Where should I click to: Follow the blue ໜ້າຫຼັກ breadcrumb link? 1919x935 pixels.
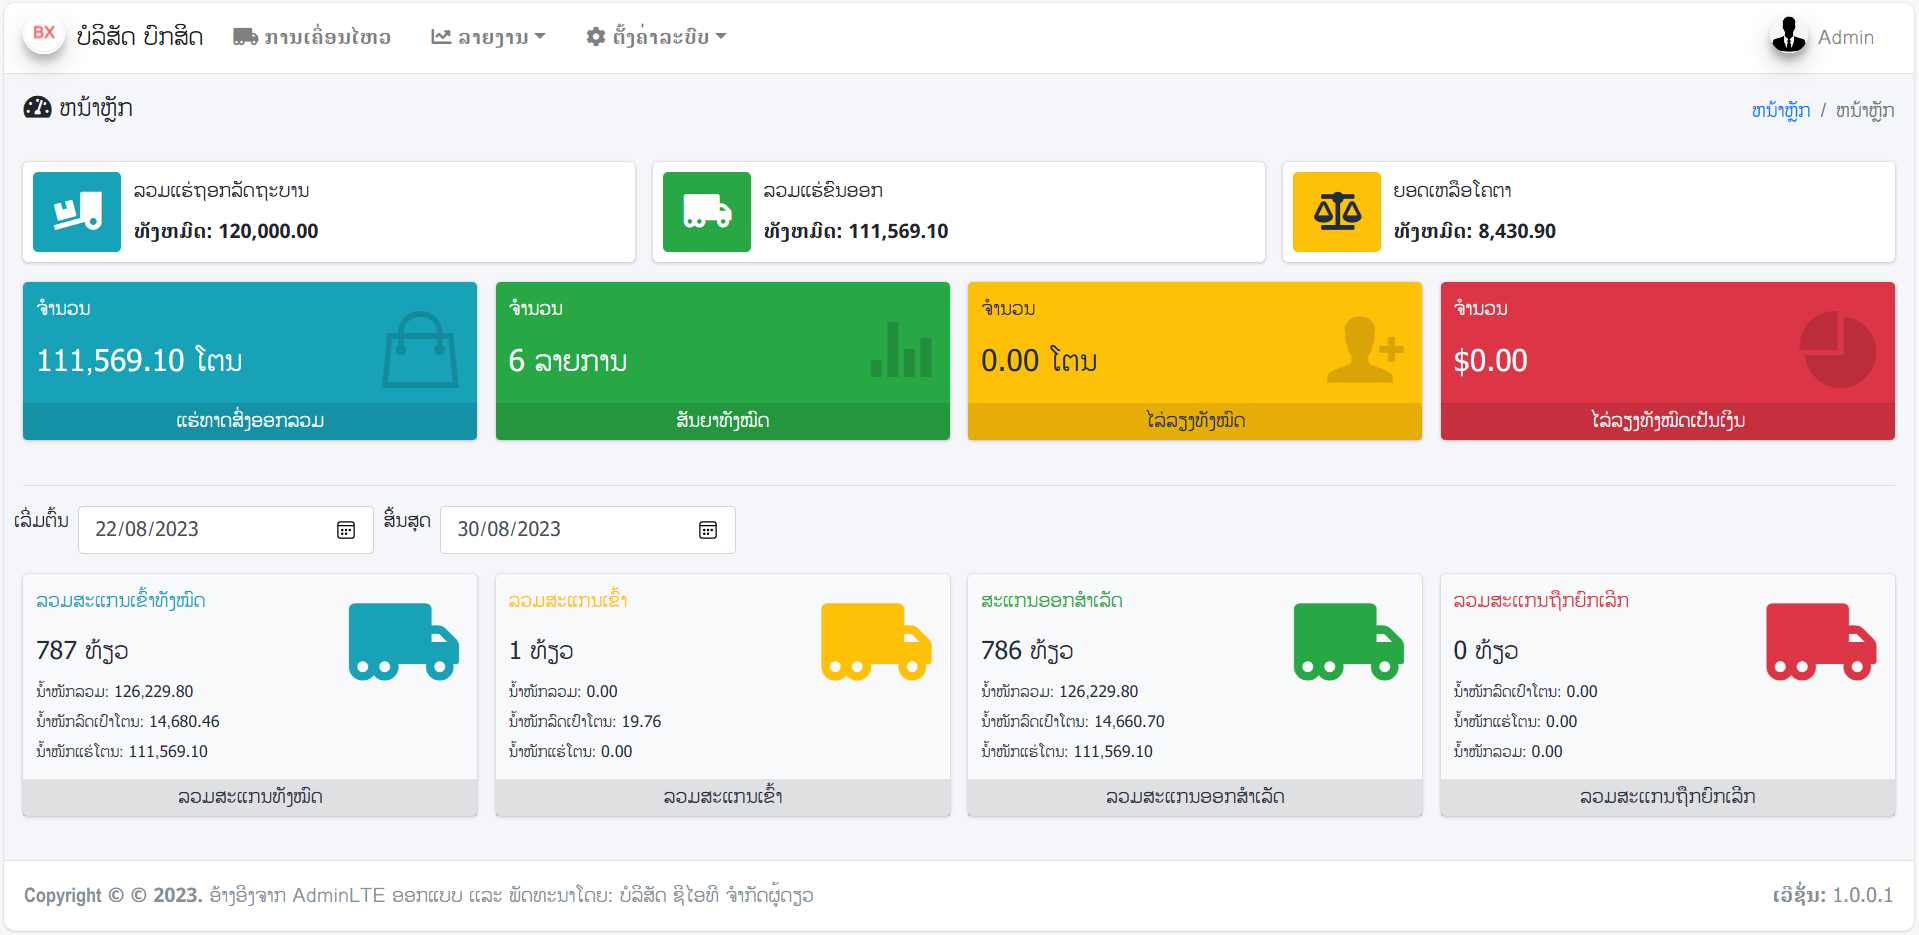[1780, 110]
